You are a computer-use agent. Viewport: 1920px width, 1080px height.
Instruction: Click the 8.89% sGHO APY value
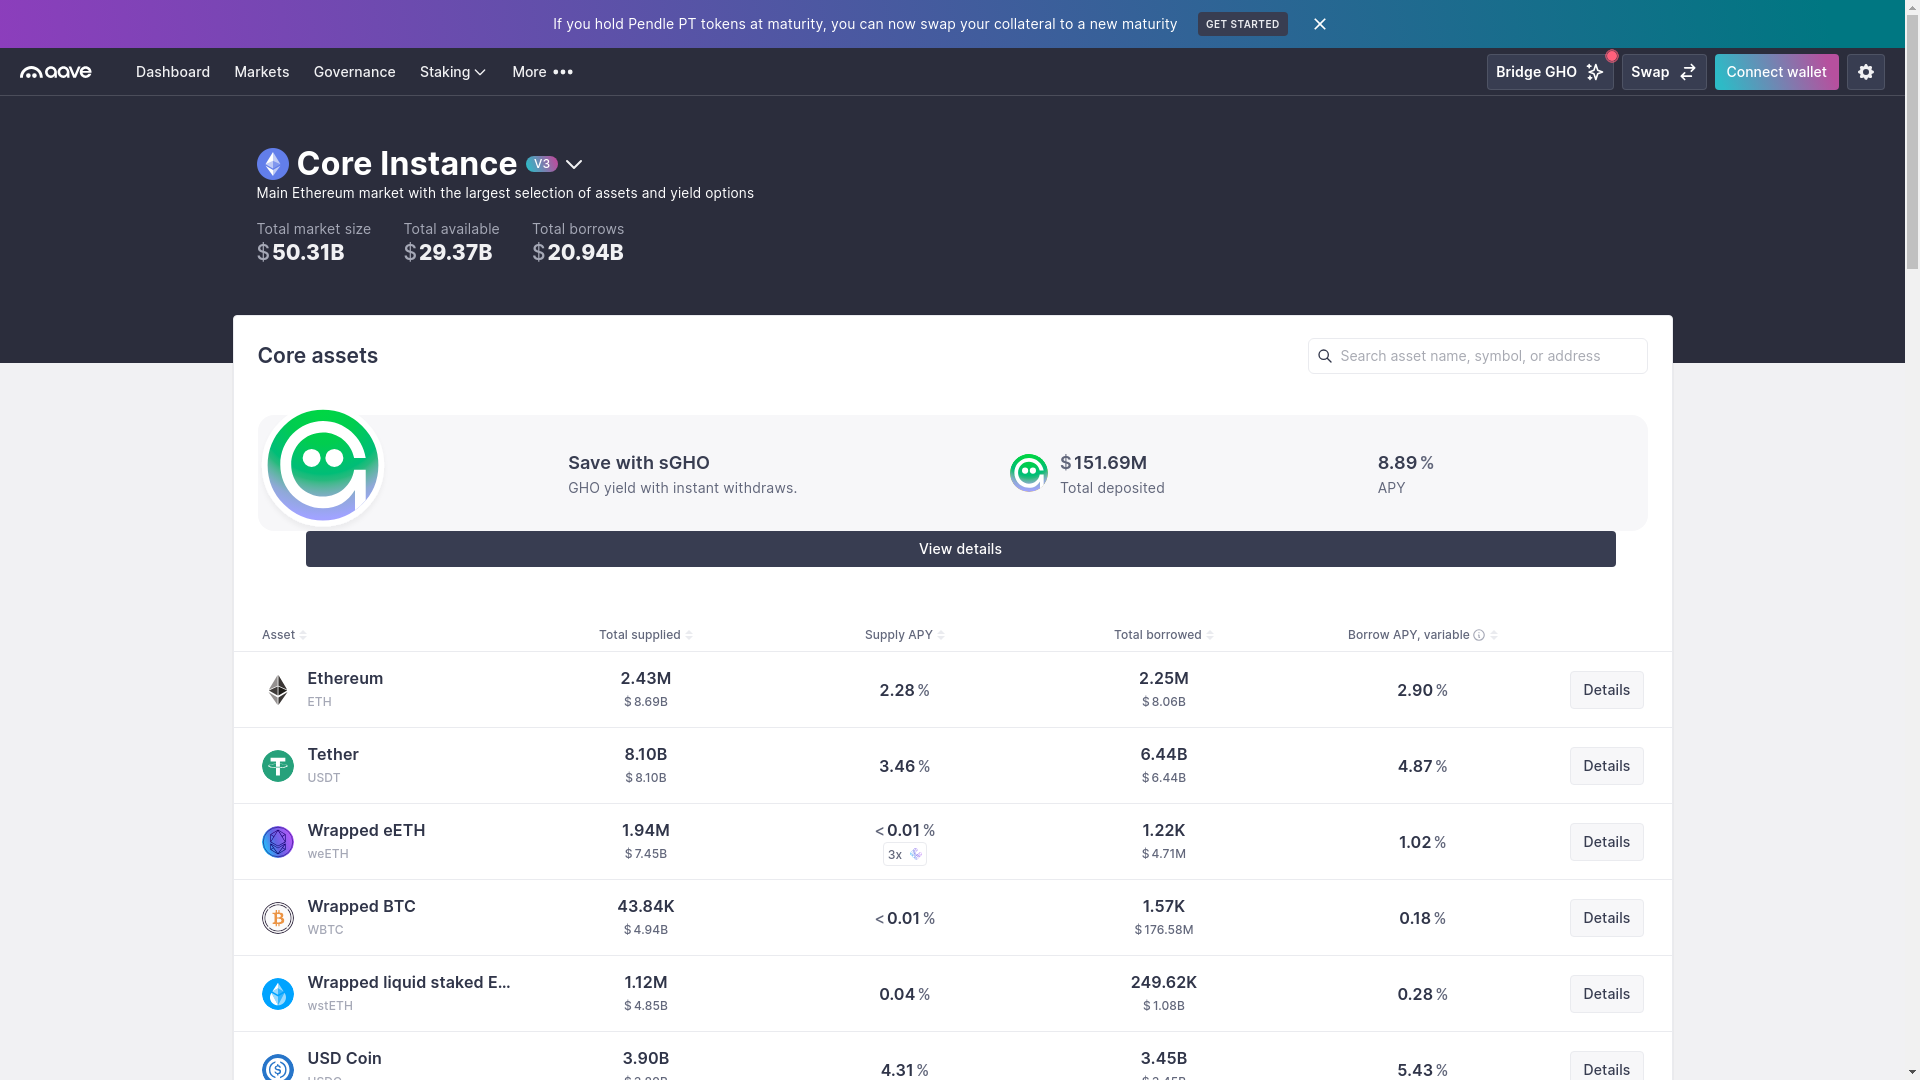click(1406, 463)
